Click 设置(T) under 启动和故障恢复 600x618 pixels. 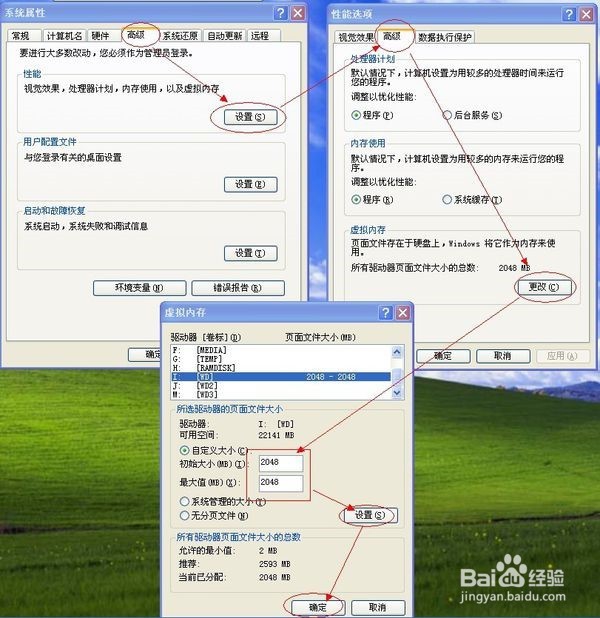click(x=250, y=253)
